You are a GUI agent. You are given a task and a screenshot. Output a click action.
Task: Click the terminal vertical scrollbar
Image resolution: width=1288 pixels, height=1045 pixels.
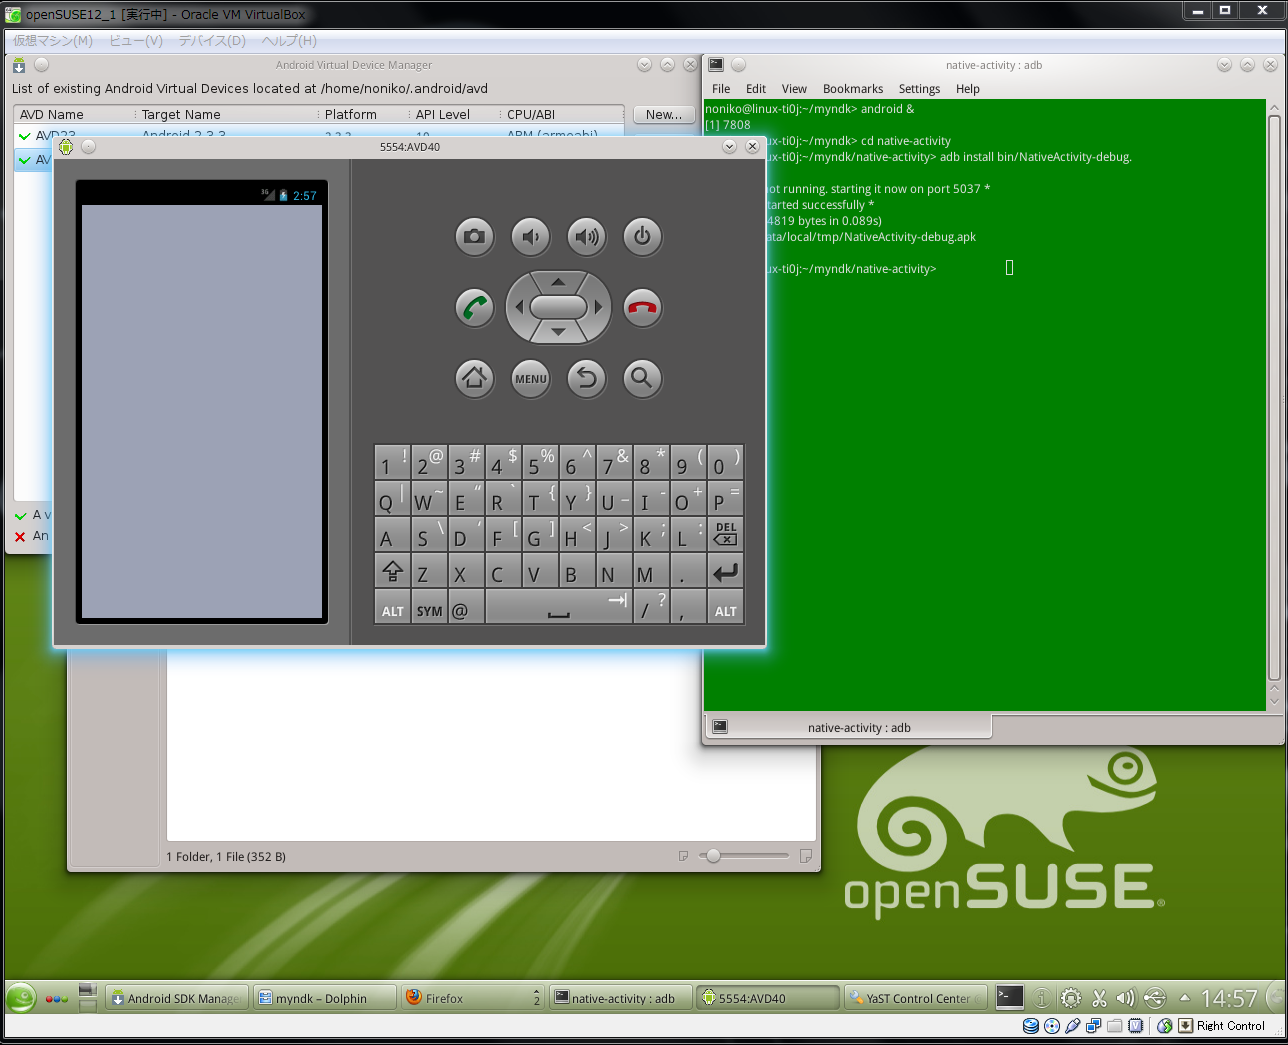(1274, 400)
